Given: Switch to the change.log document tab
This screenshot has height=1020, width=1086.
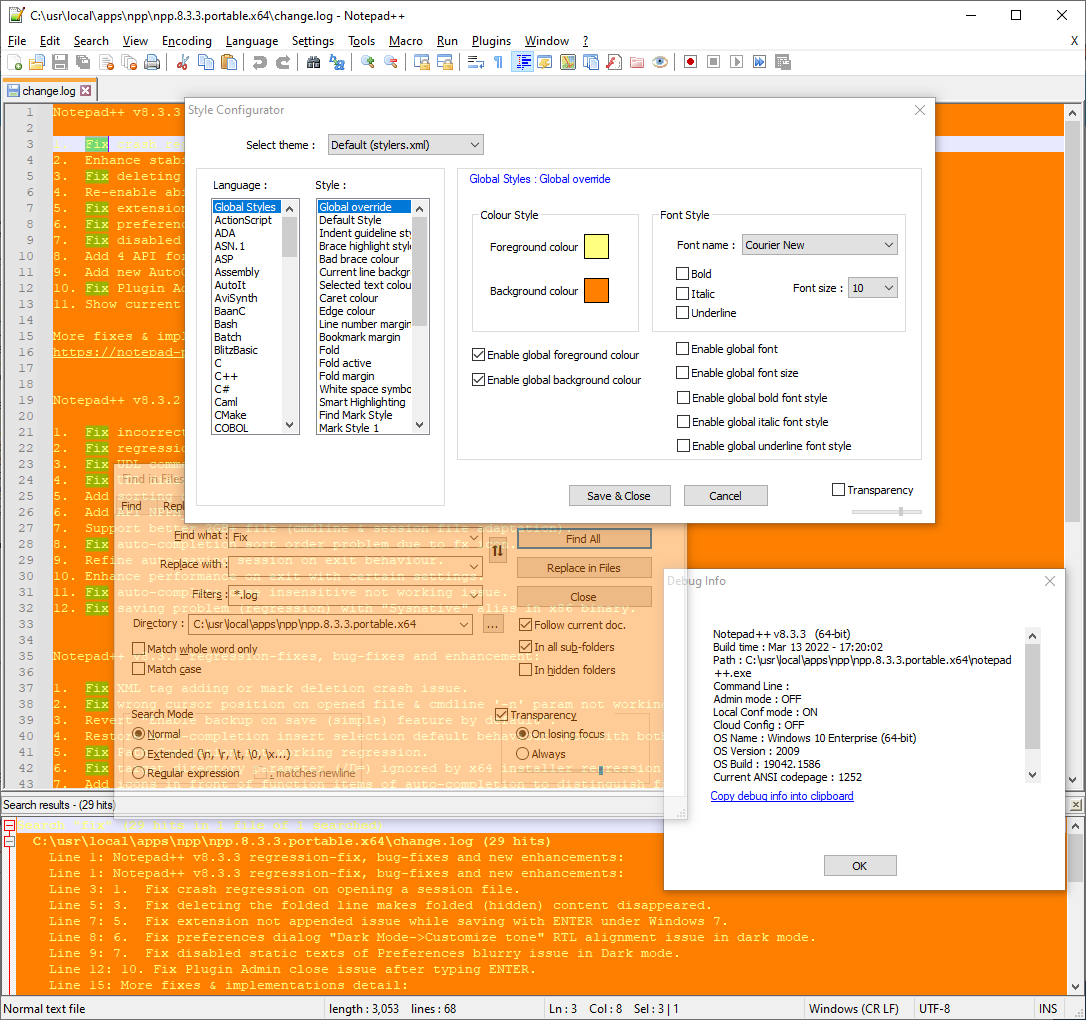Looking at the screenshot, I should coord(48,91).
